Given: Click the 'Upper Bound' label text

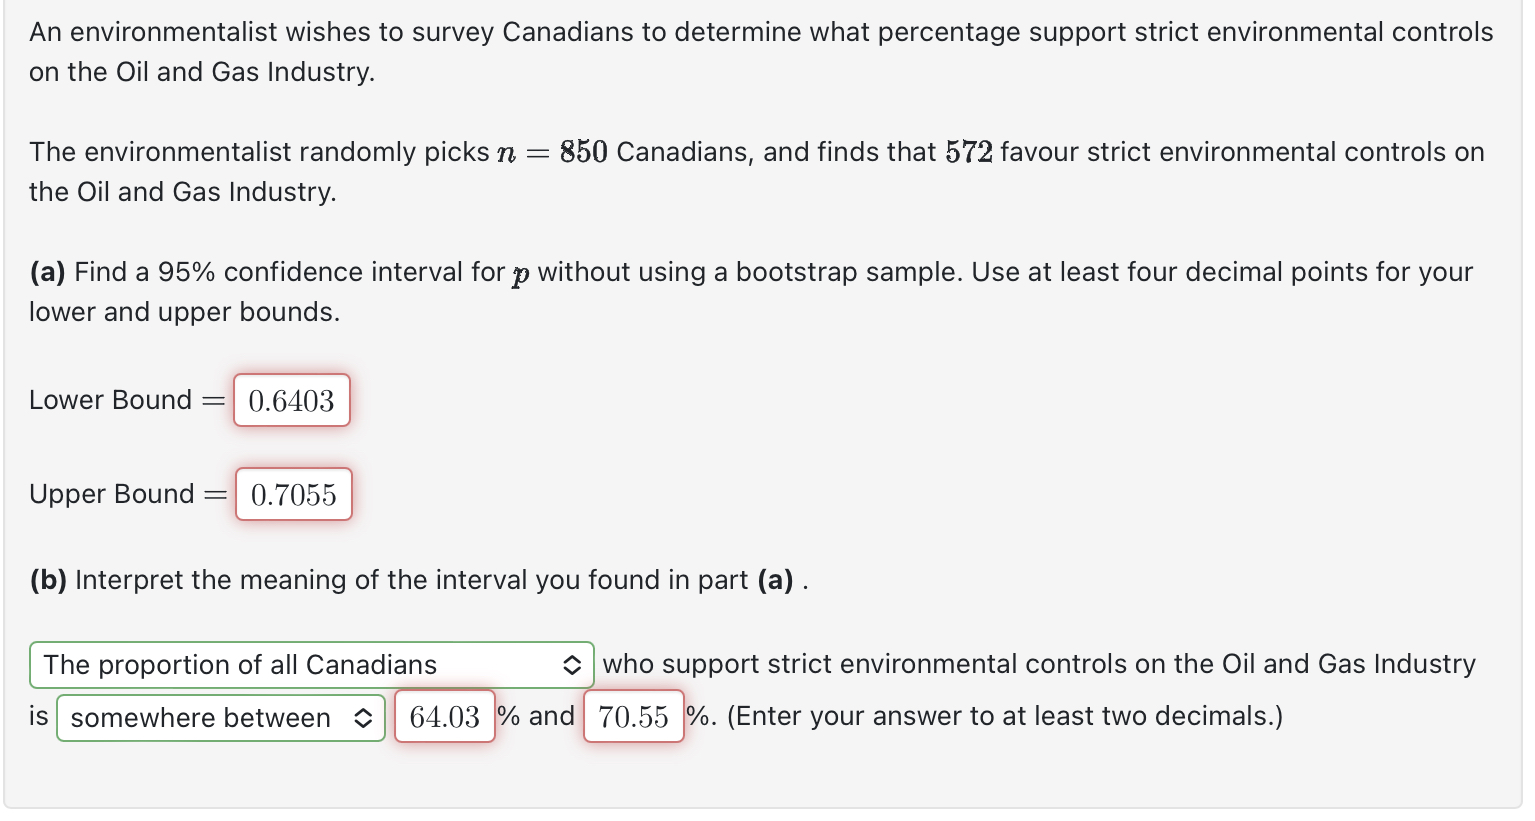Looking at the screenshot, I should point(111,494).
